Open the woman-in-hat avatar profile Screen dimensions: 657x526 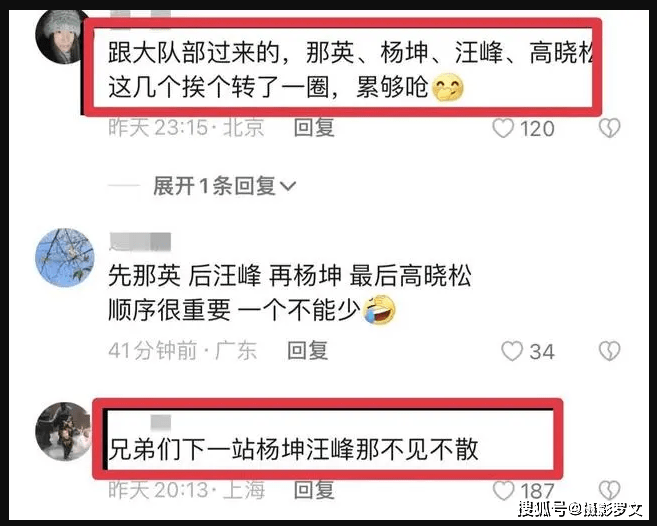pos(60,37)
